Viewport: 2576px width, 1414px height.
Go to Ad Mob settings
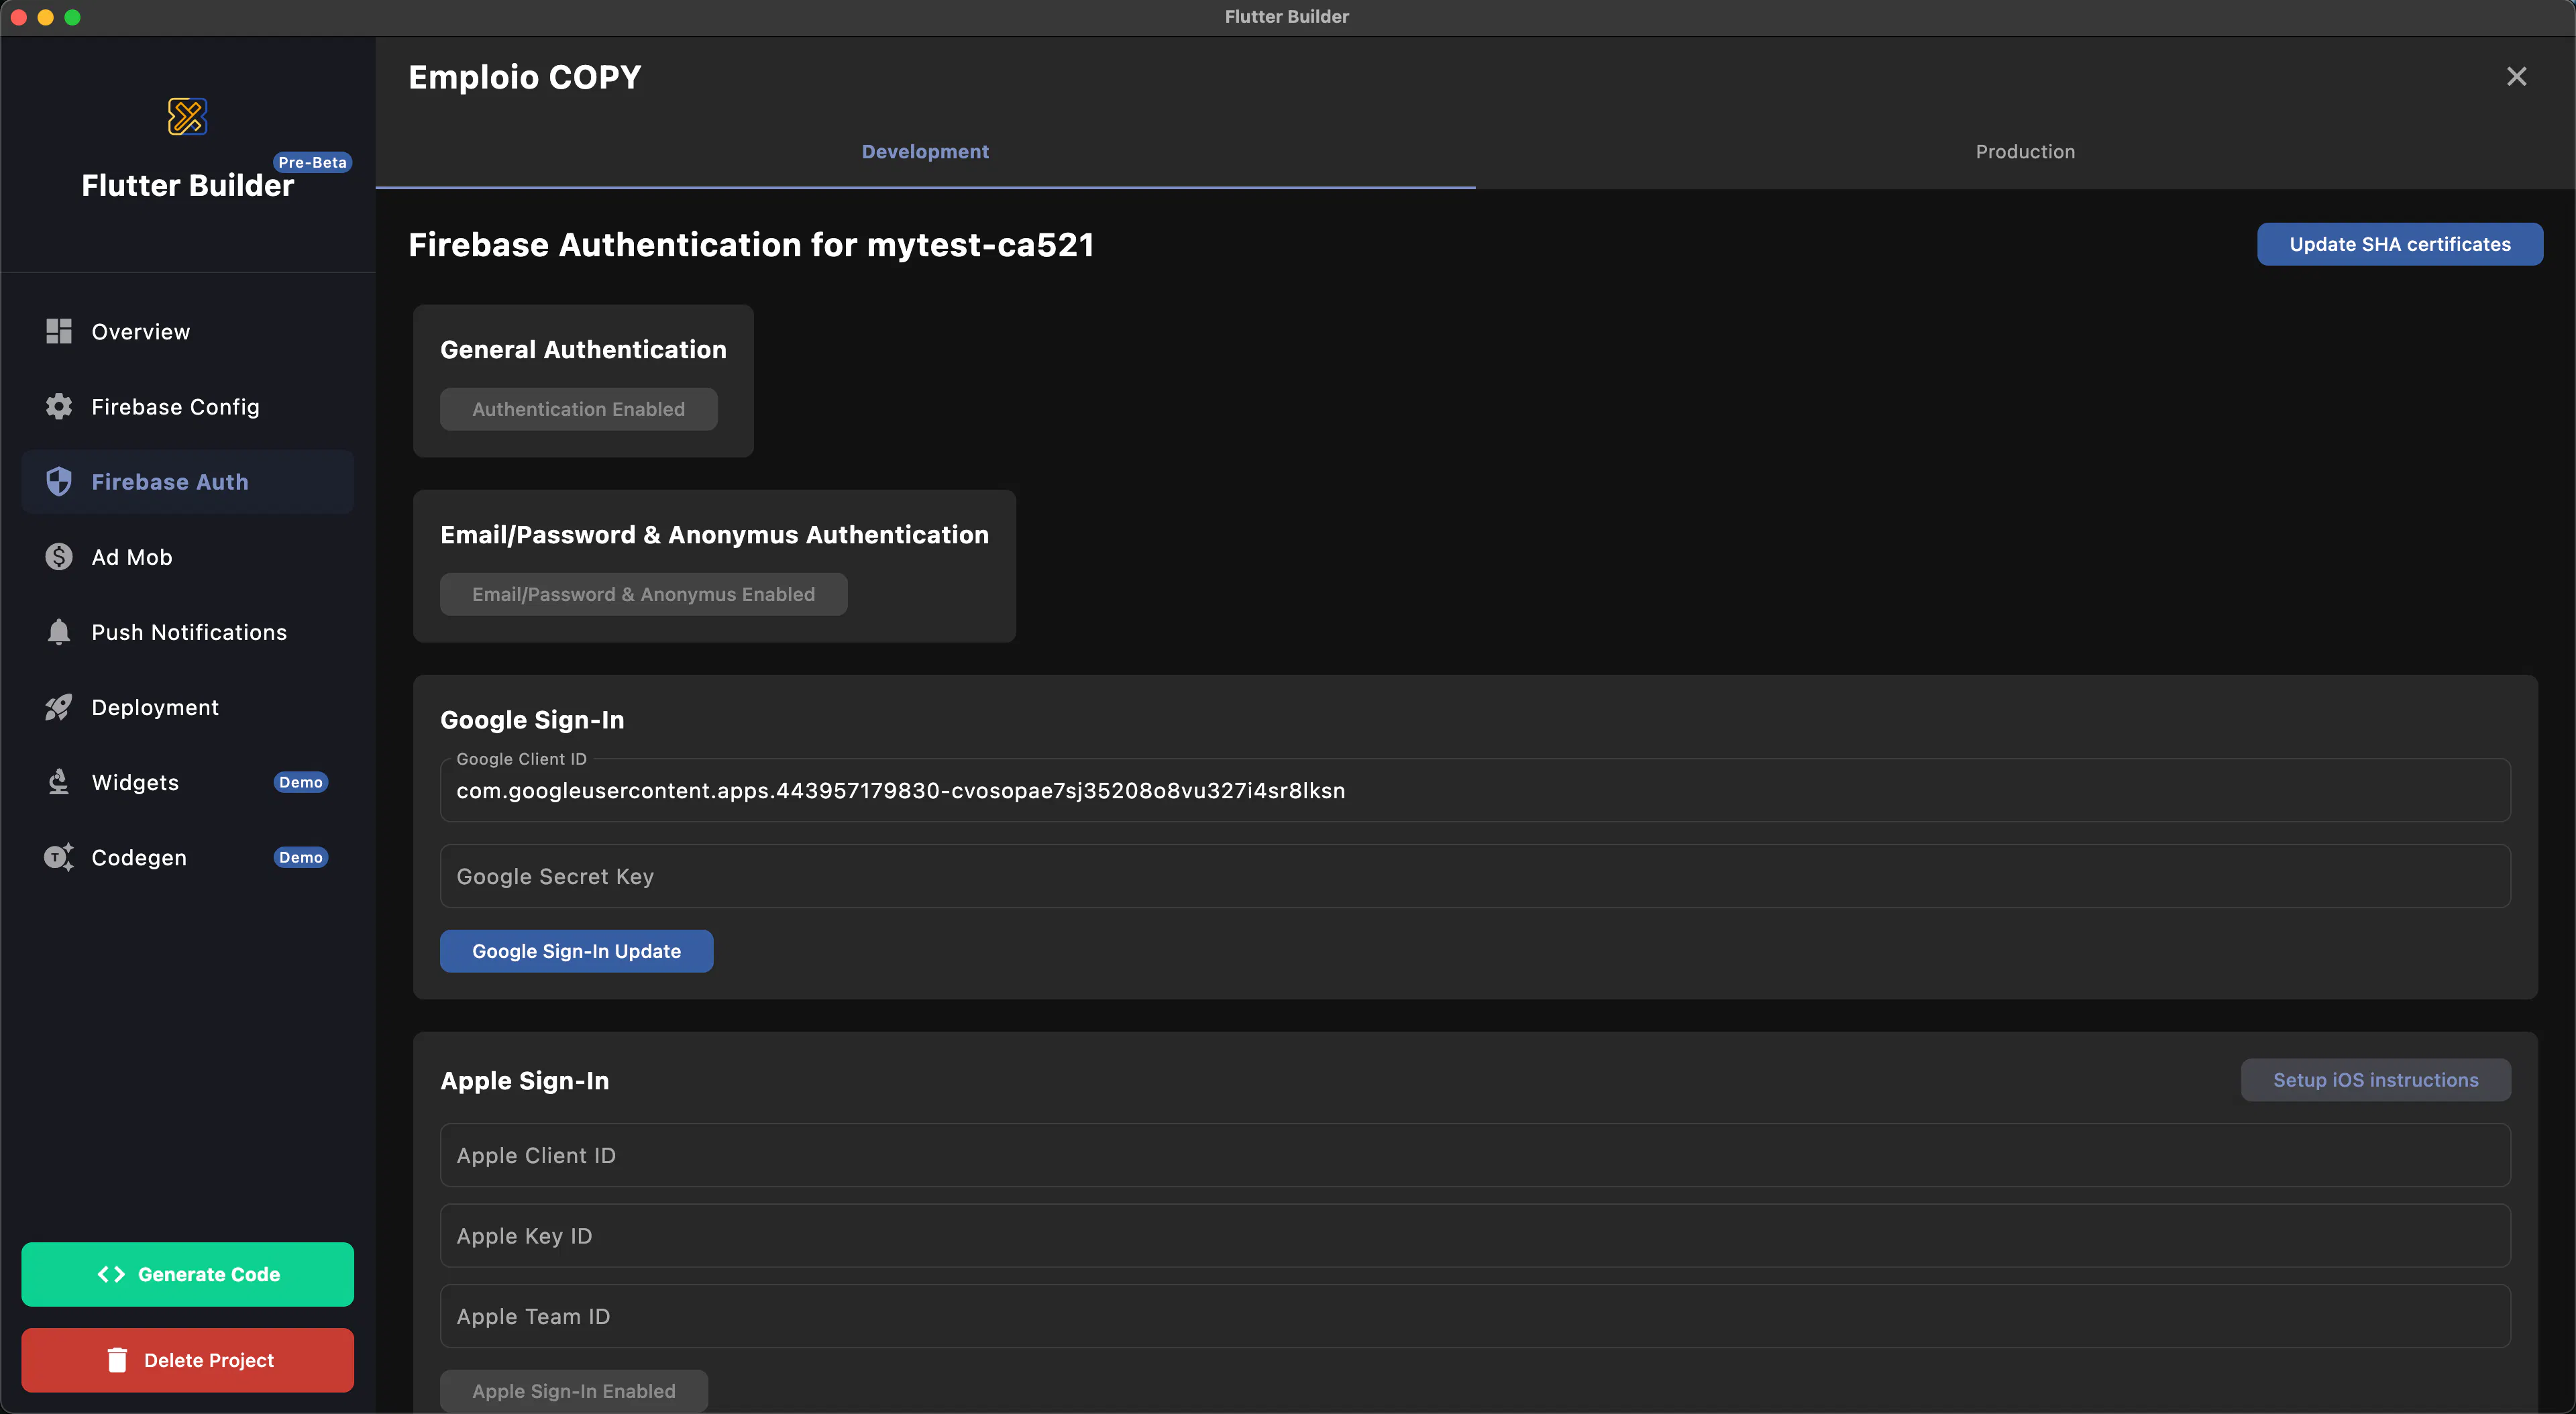click(188, 556)
